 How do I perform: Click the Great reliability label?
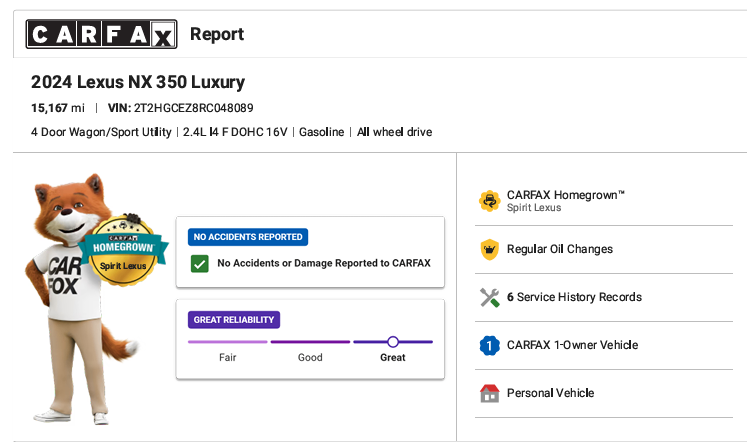393,357
